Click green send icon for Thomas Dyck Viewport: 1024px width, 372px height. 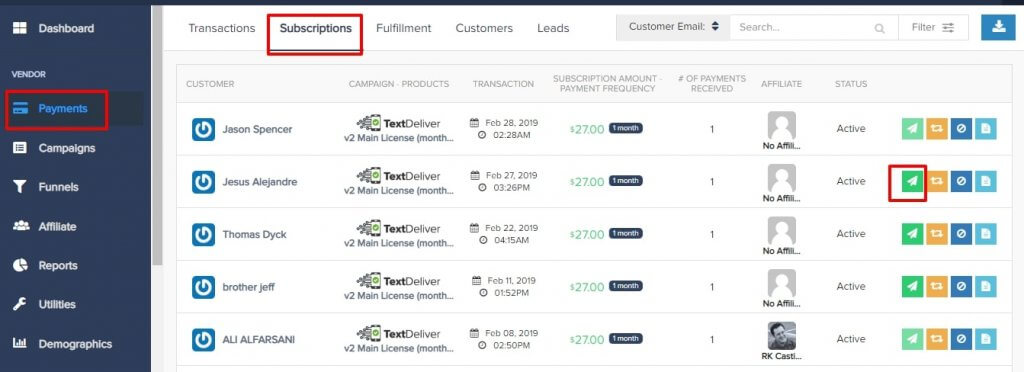[913, 234]
